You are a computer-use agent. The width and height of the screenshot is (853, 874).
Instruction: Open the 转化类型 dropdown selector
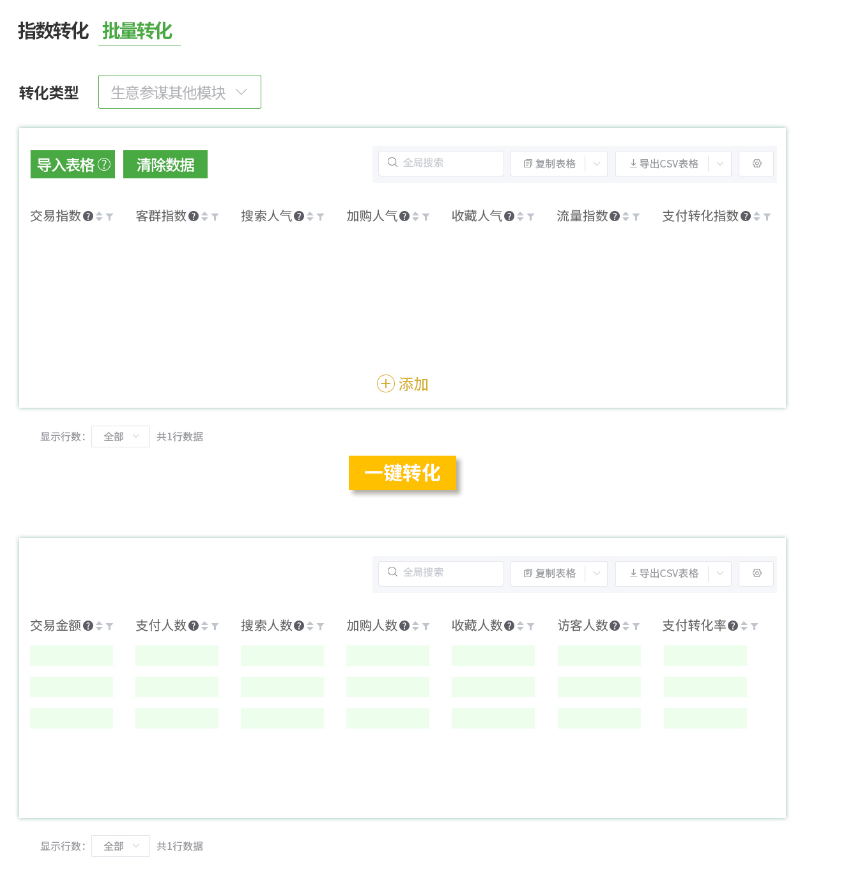pyautogui.click(x=179, y=92)
